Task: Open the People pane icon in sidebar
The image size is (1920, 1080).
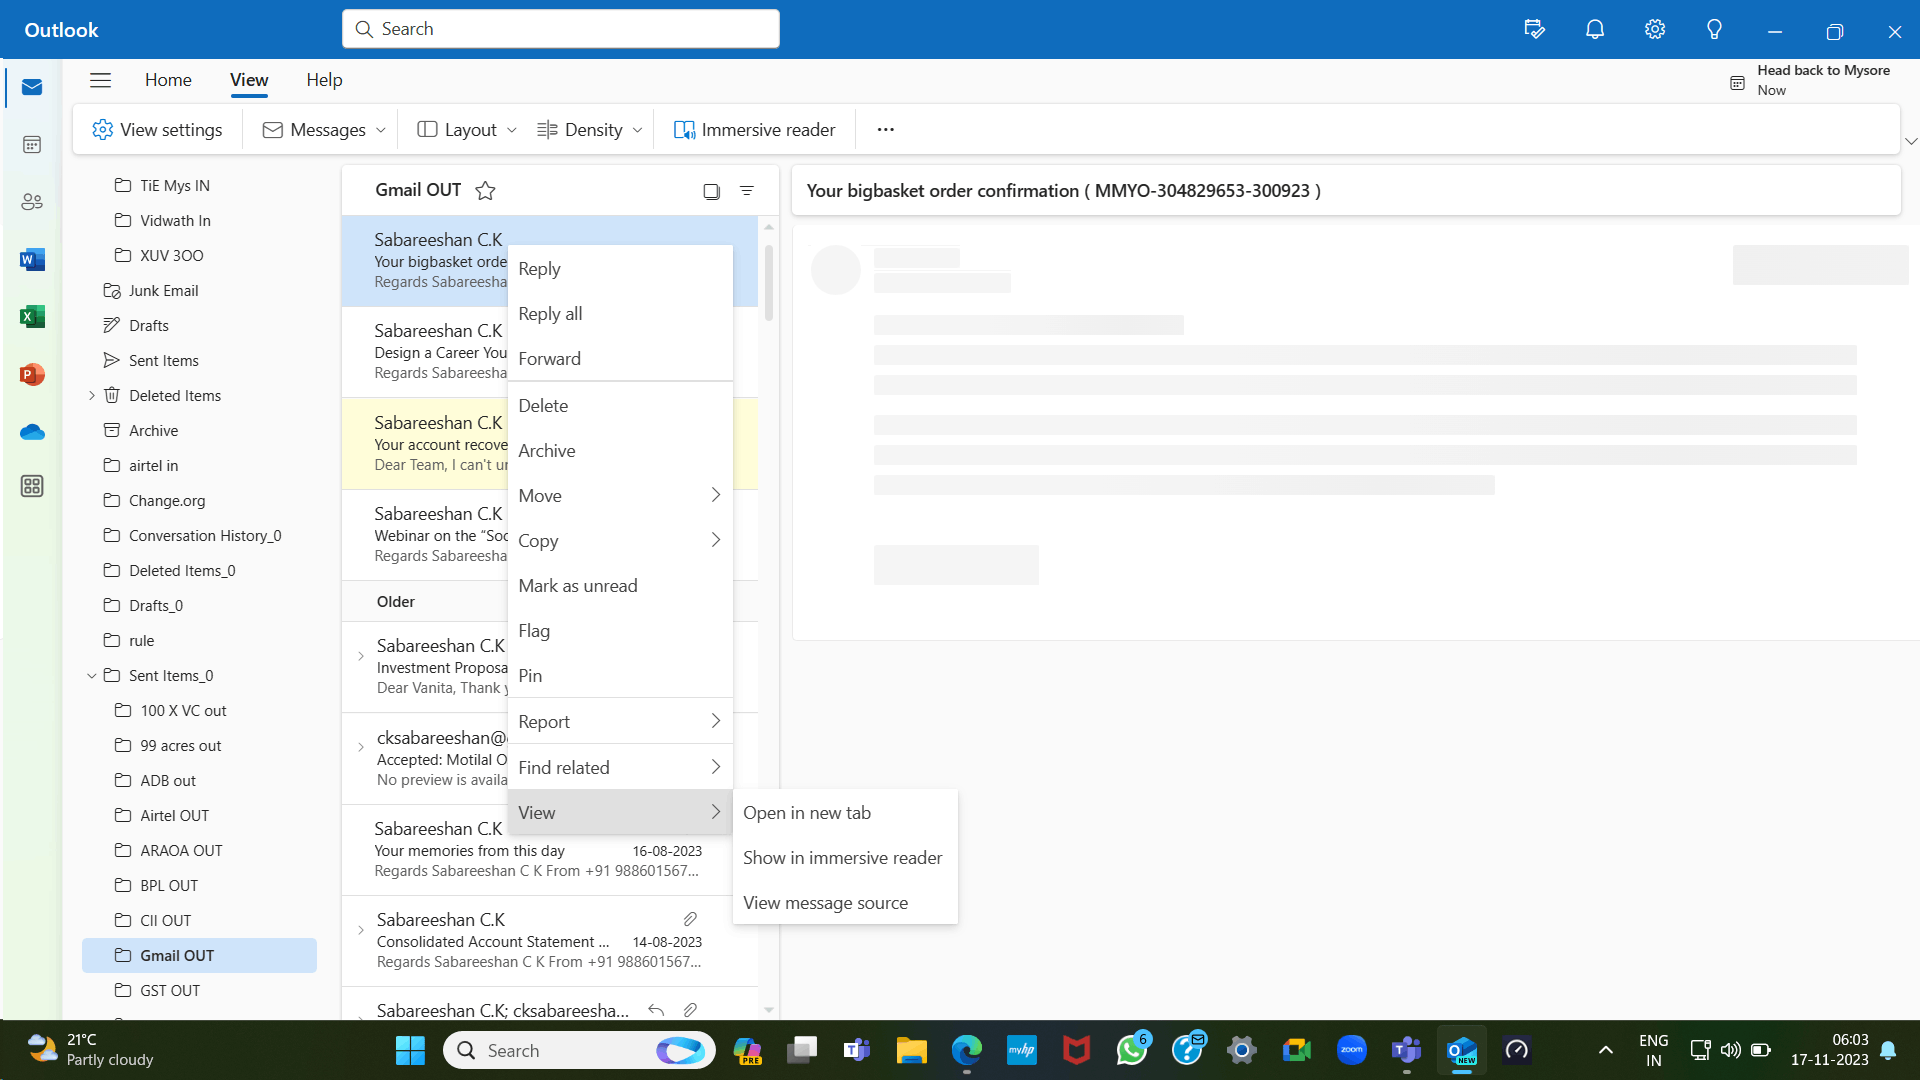Action: coord(32,201)
